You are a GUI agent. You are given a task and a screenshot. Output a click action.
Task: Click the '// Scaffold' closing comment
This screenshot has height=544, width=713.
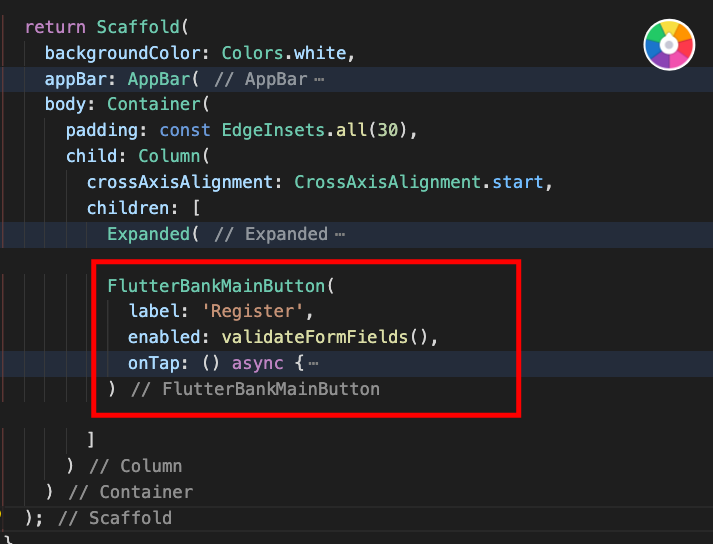pyautogui.click(x=114, y=518)
